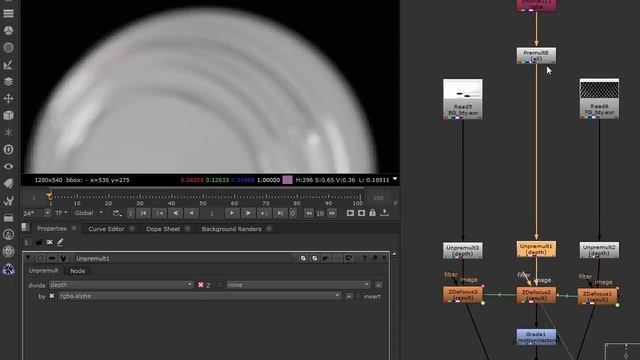This screenshot has width=640, height=360.
Task: Select the ZDefocus3 node
Action: (x=463, y=294)
